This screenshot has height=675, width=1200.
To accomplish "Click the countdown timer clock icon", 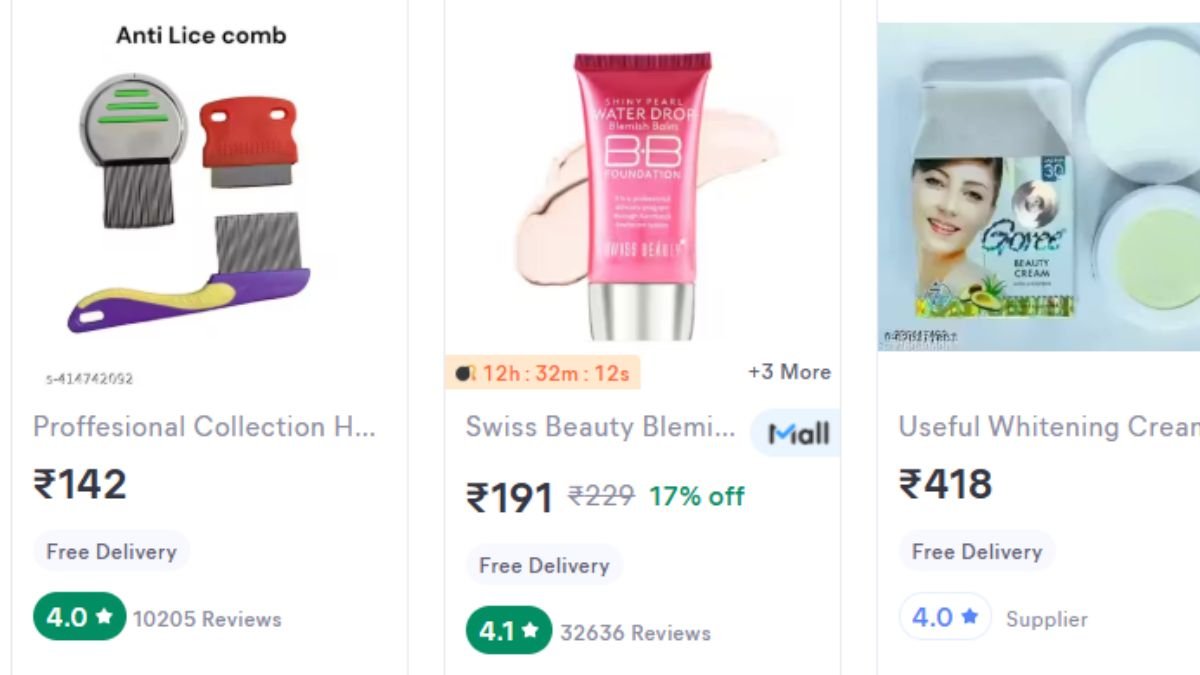I will pos(464,373).
